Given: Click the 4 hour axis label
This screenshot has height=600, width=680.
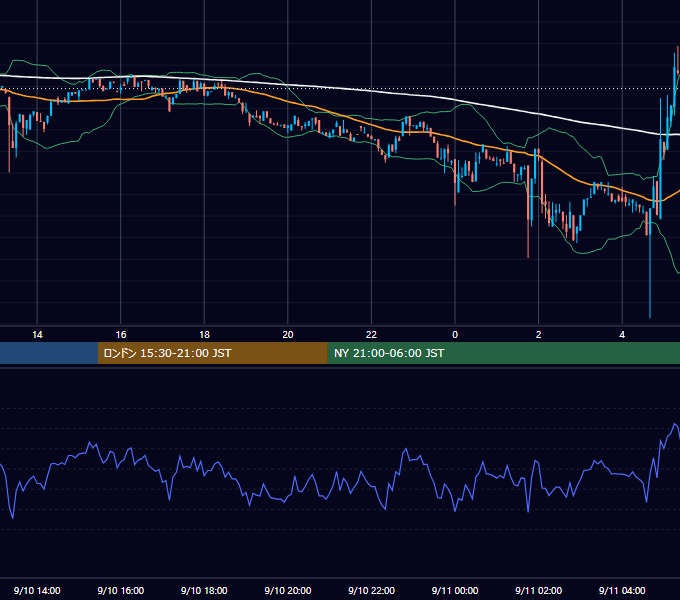Looking at the screenshot, I should (622, 335).
